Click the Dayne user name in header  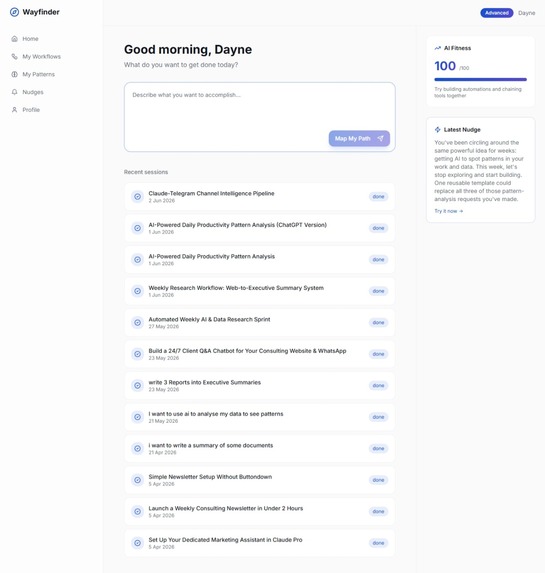tap(526, 13)
